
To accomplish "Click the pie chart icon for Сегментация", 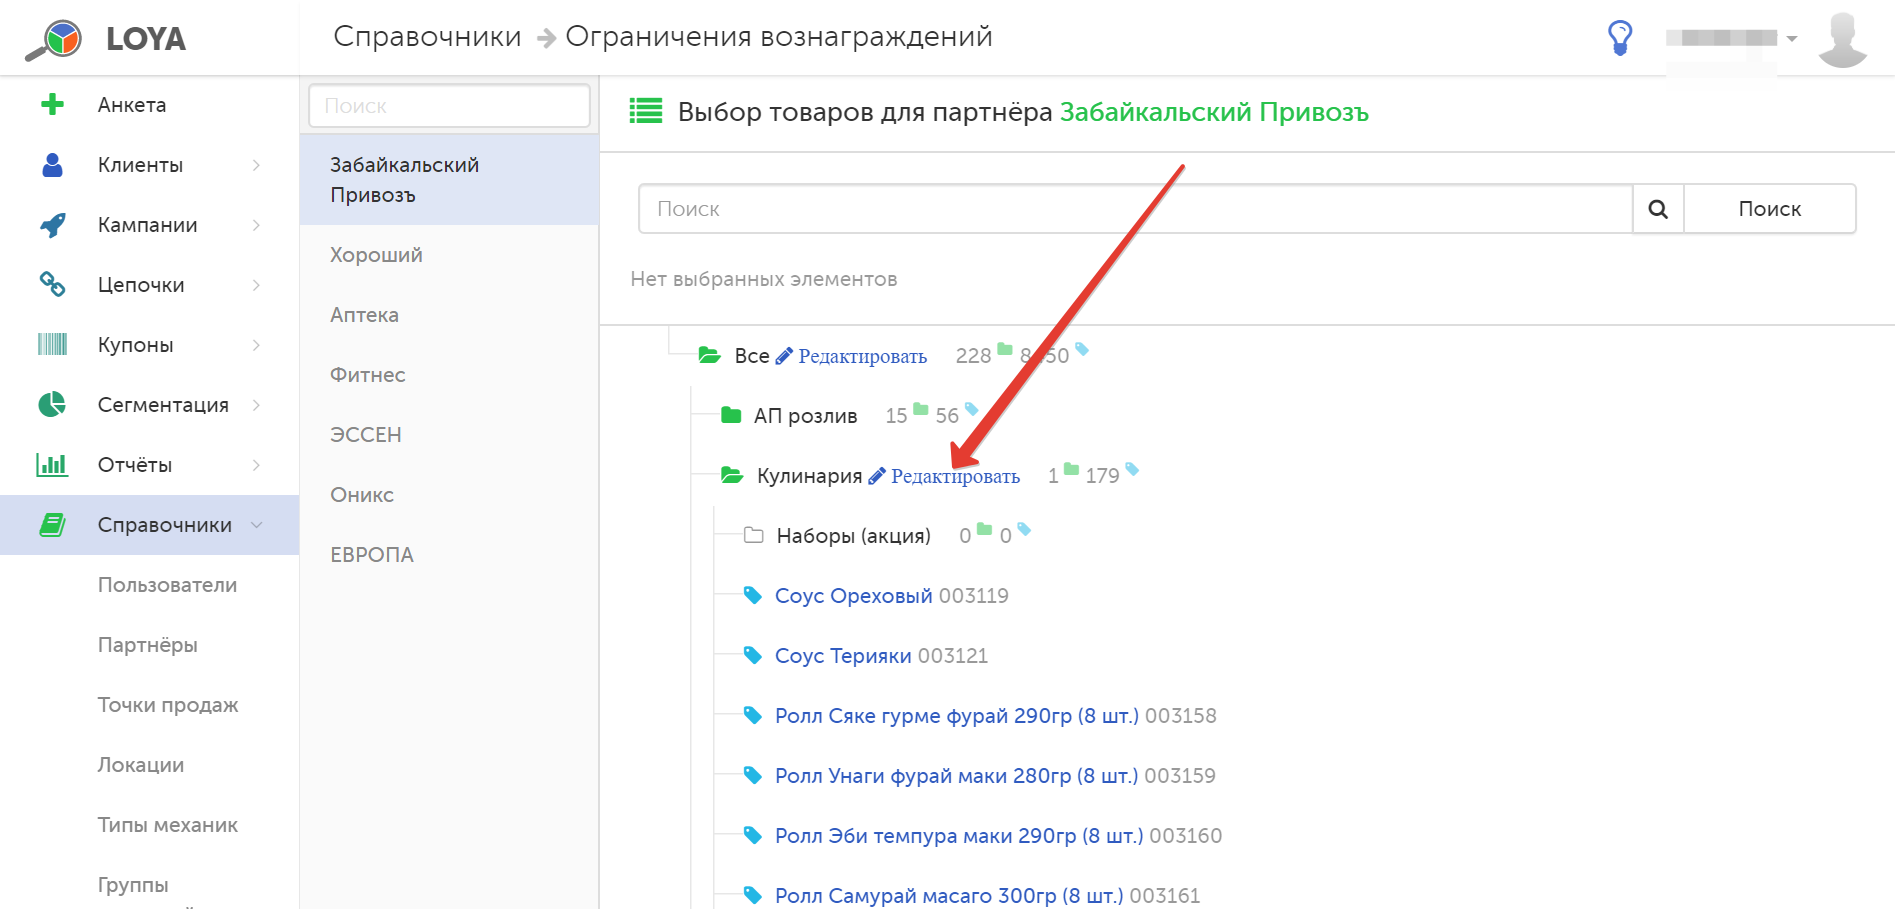I will tap(52, 405).
